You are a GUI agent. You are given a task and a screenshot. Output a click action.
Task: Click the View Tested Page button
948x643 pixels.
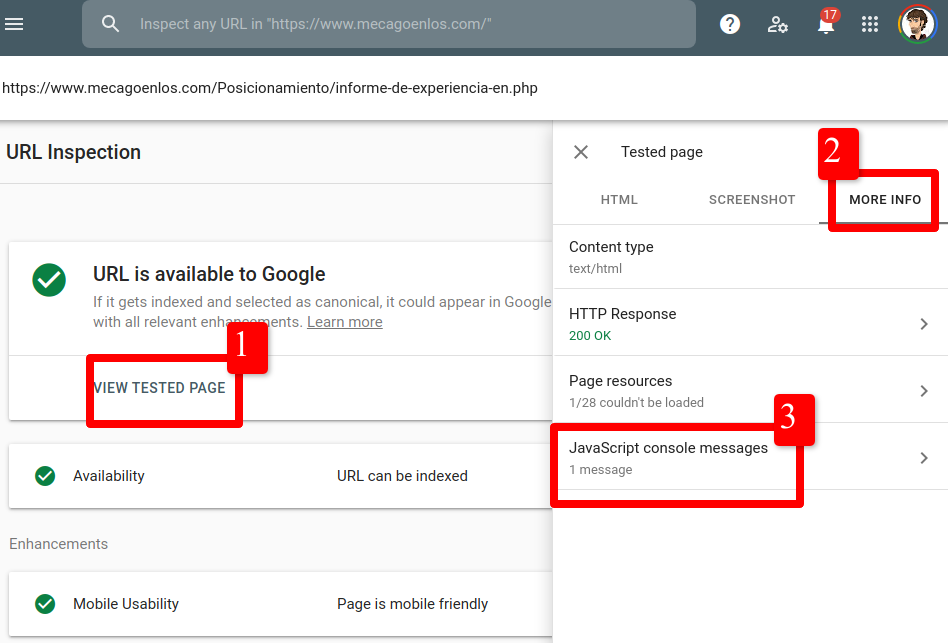160,388
